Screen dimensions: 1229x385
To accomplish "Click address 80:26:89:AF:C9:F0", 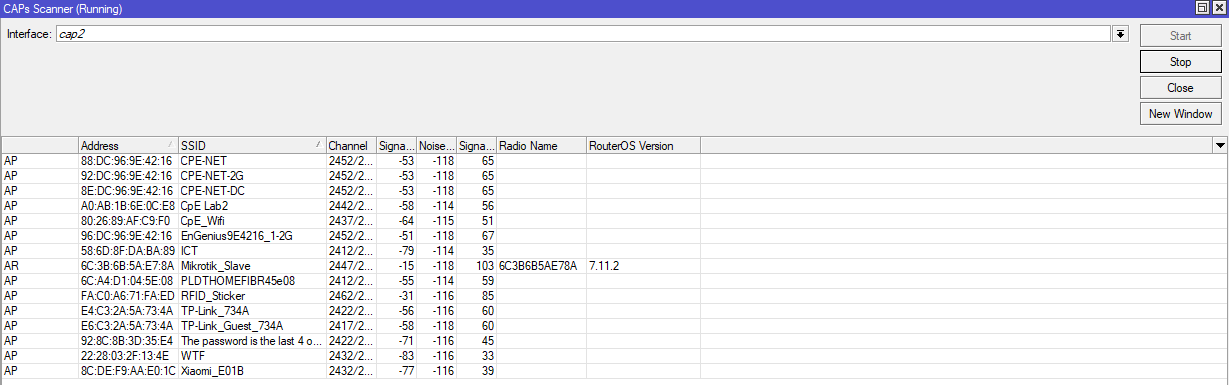I will (126, 220).
